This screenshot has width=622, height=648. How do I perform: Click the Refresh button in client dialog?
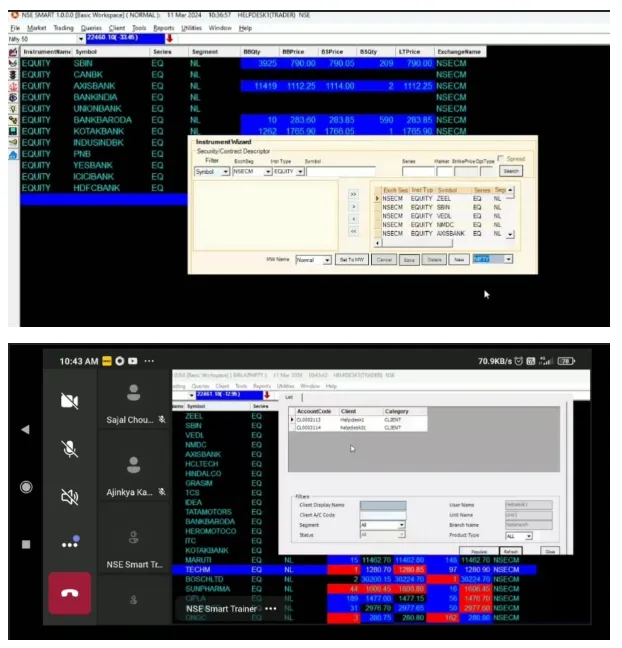click(511, 552)
